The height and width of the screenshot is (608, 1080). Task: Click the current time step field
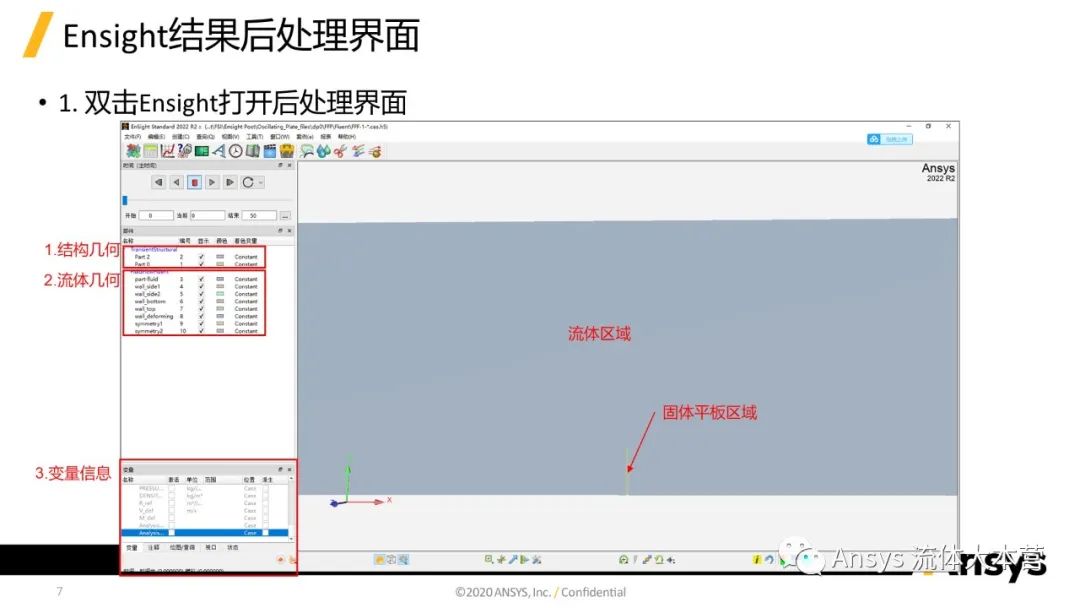pyautogui.click(x=207, y=216)
